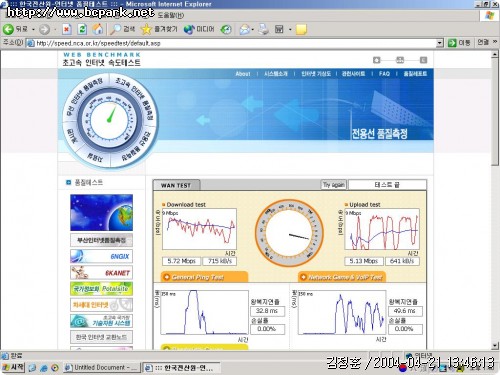
Task: Open the About menu link
Action: (x=243, y=74)
